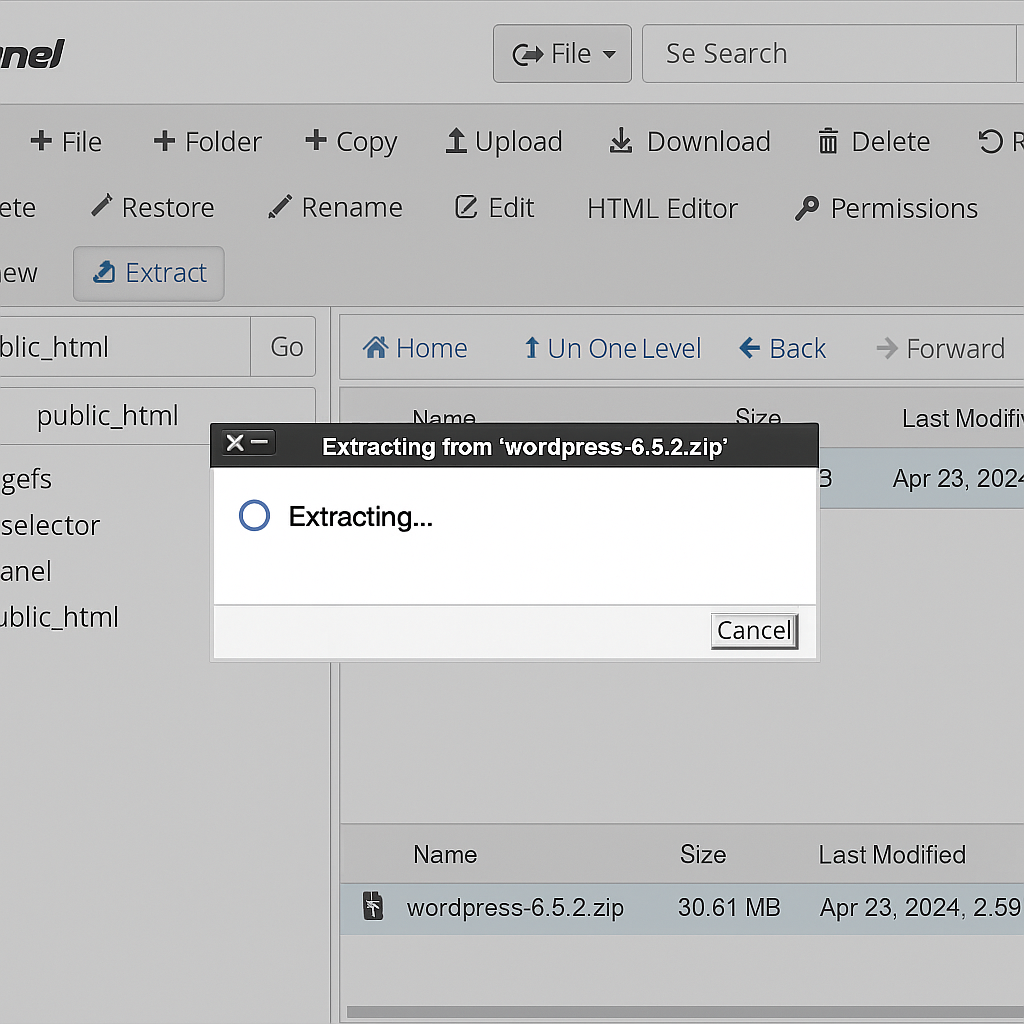Click the Extract button in toolbar
1024x1024 pixels.
point(149,274)
